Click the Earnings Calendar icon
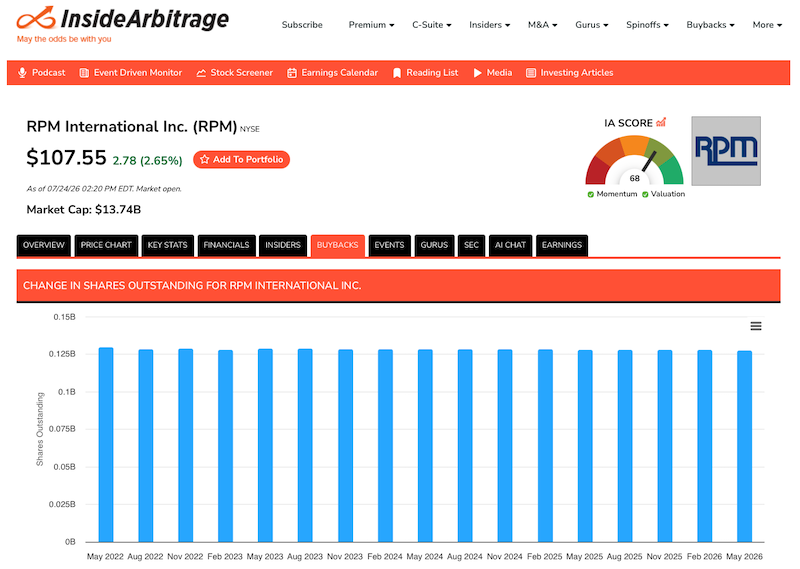This screenshot has height=569, width=800. 292,73
